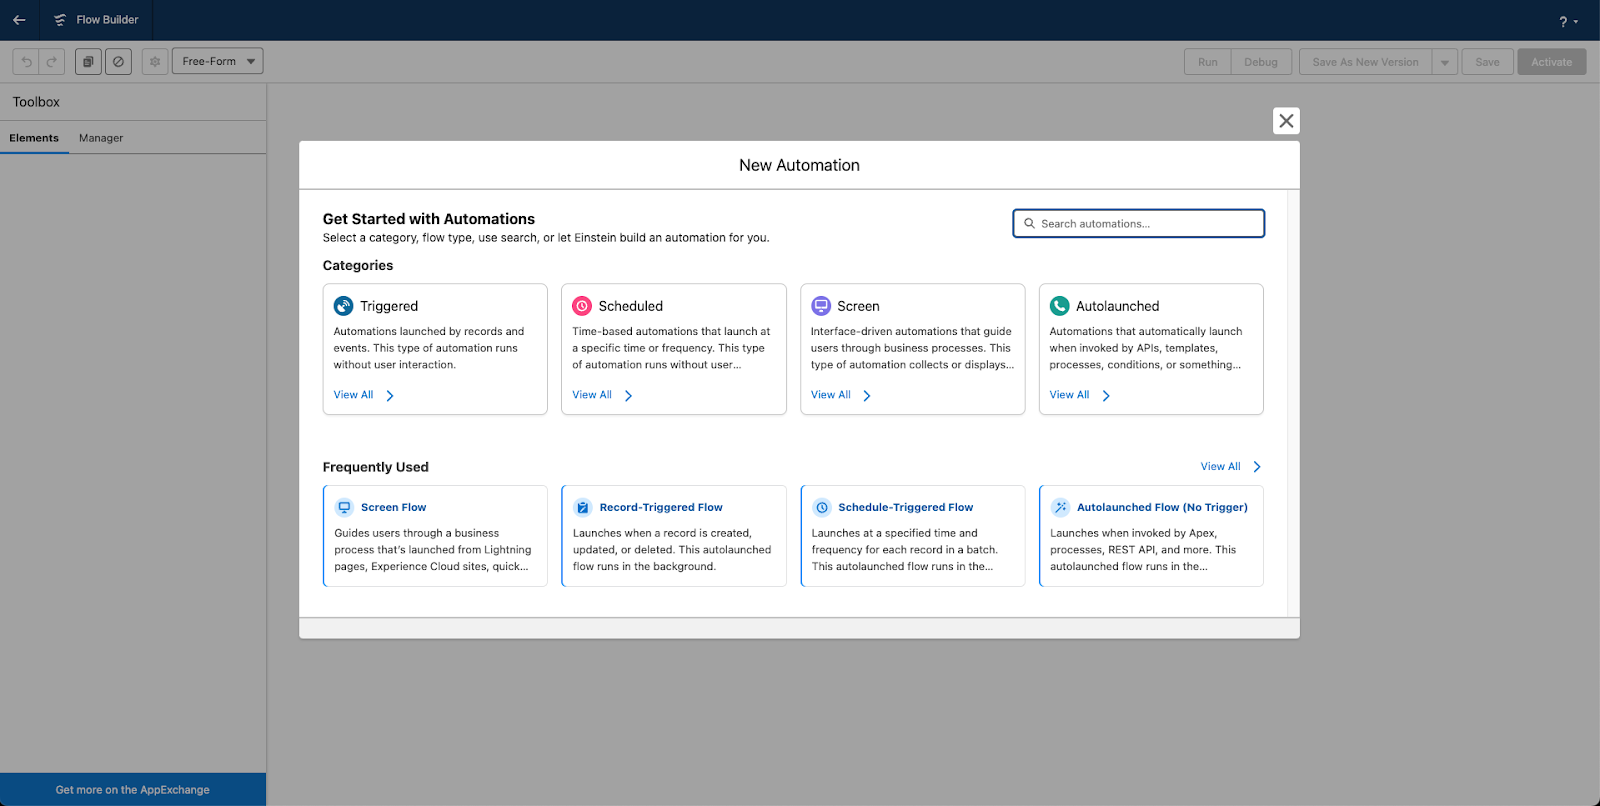Screen dimensions: 1600x806
Task: Click the Flow Builder logo icon
Action: 60,20
